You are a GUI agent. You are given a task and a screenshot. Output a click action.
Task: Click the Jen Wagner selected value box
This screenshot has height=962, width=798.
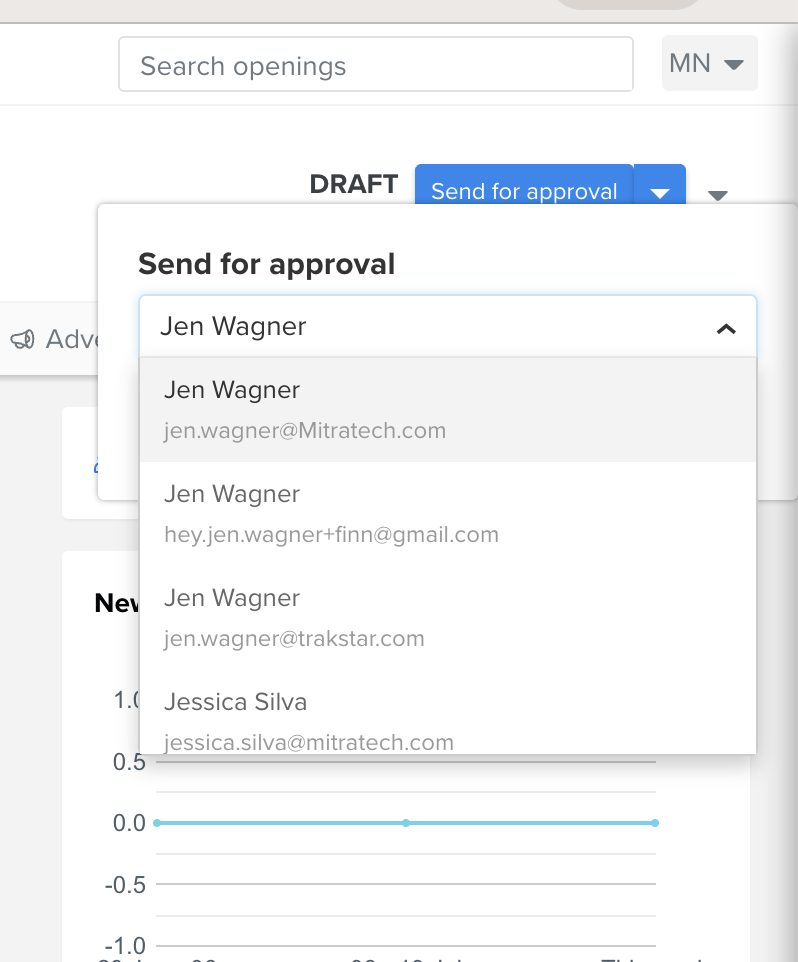pyautogui.click(x=448, y=326)
